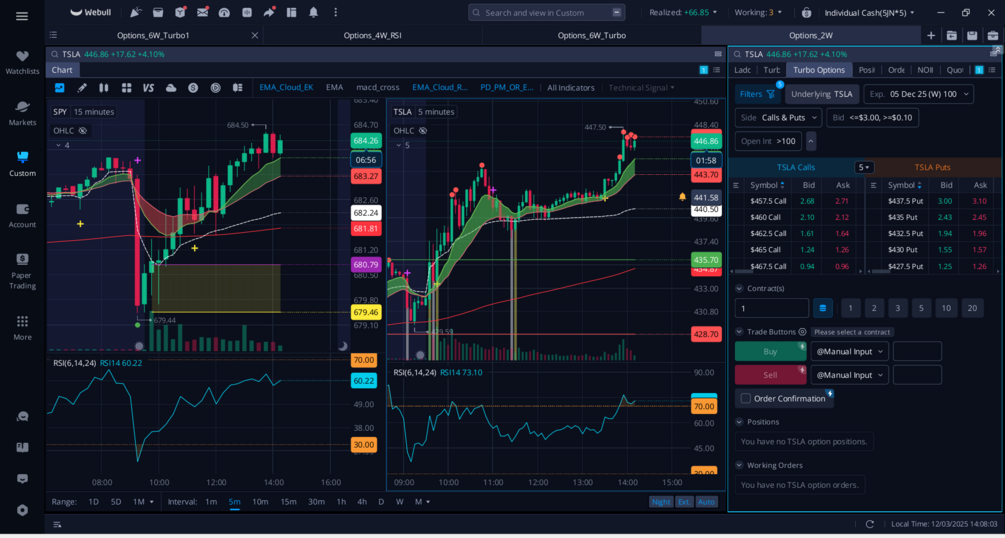
Task: Toggle the price lock icon near account selector
Action: (806, 13)
